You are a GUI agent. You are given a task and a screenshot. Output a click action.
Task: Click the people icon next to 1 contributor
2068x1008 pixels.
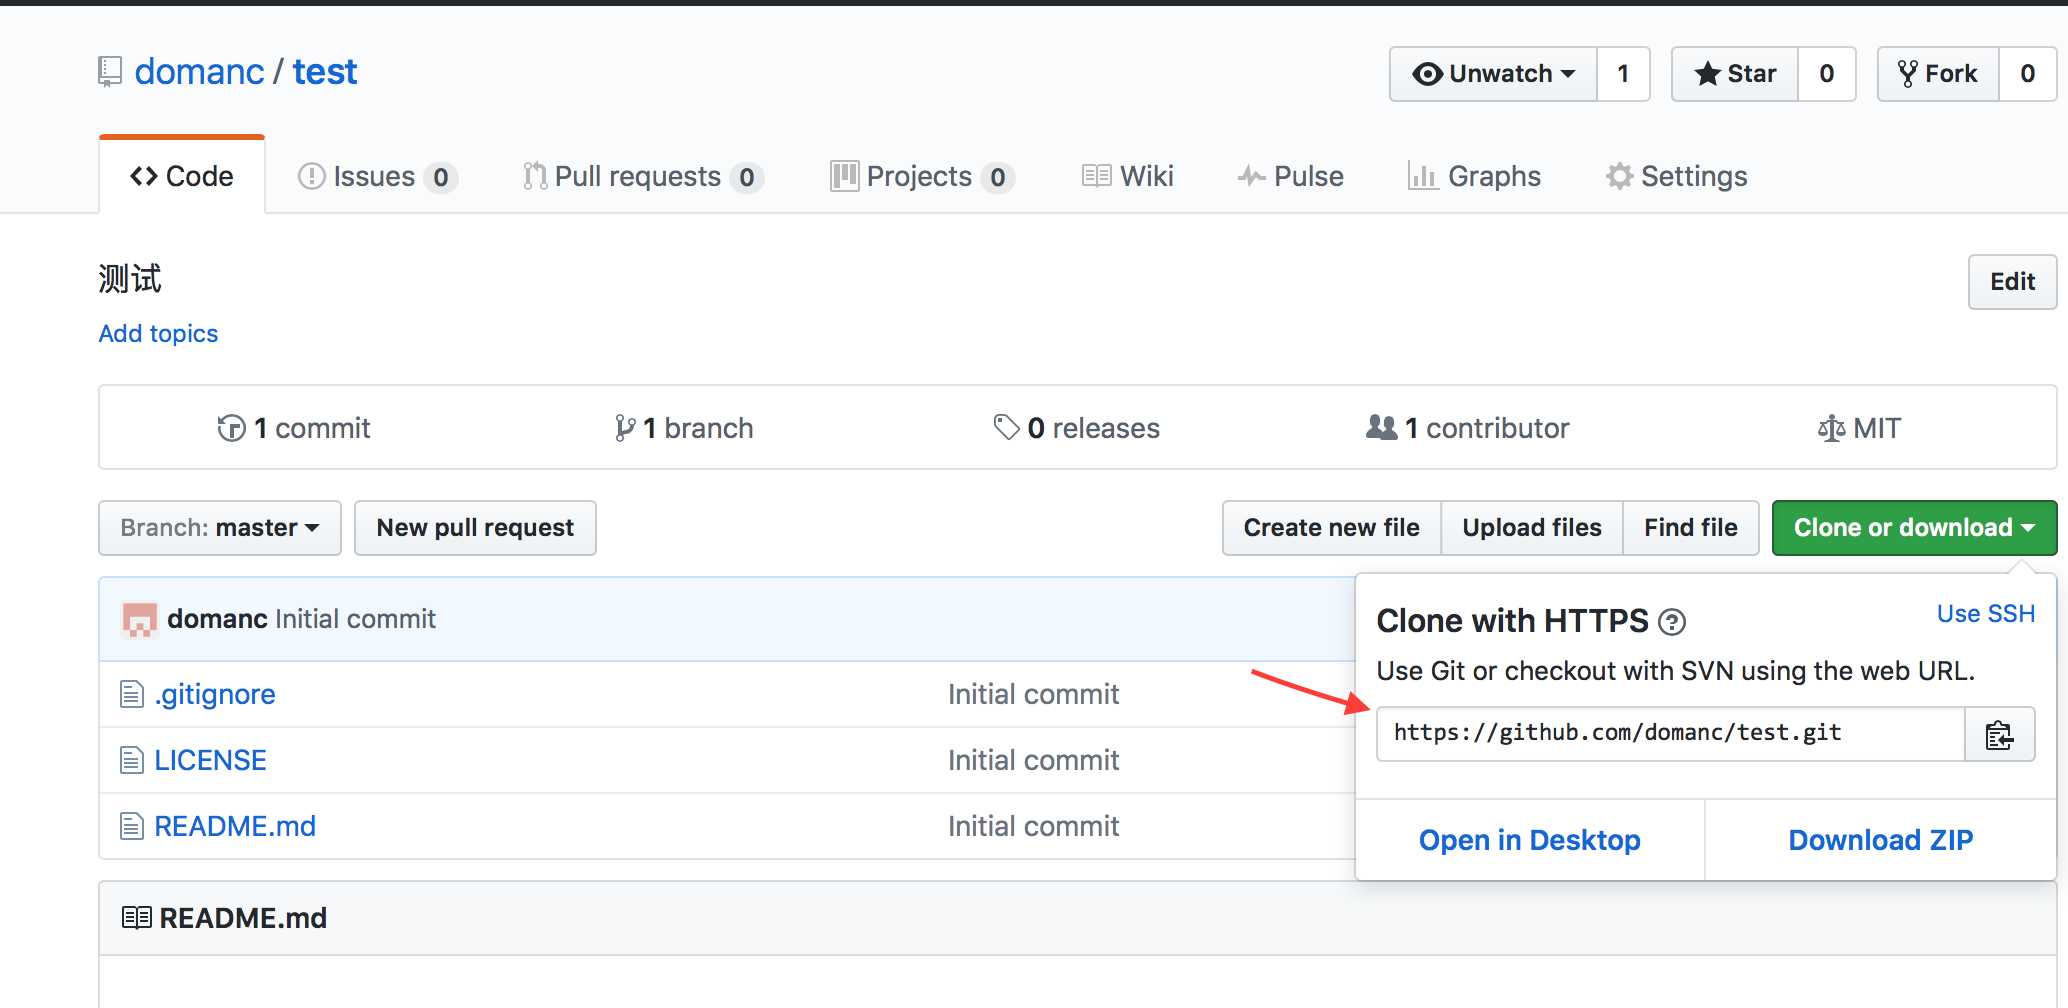point(1381,427)
